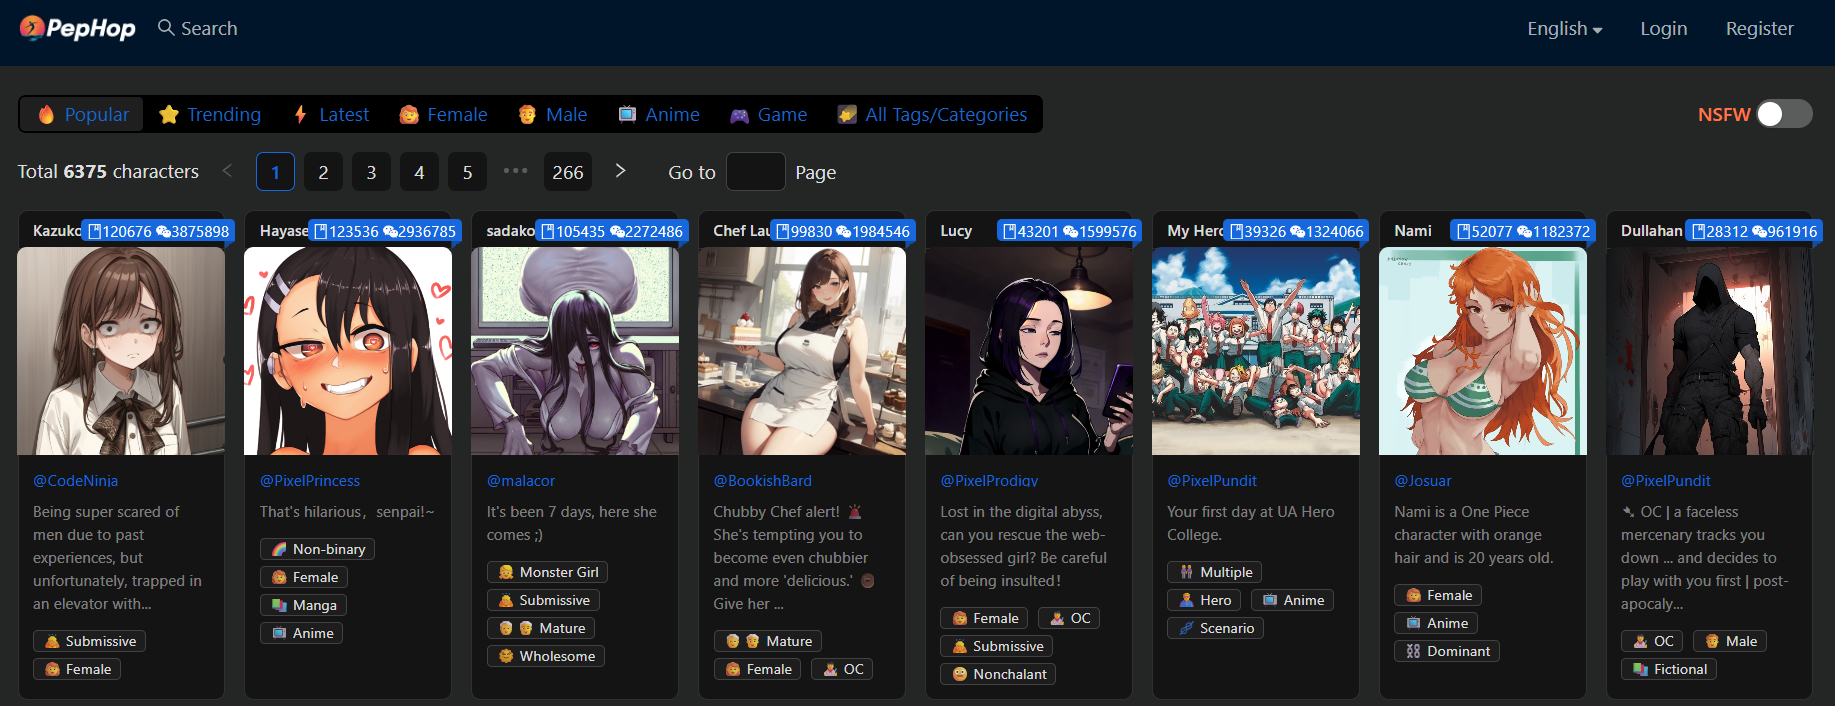Switch to the Latest tab
The image size is (1835, 706).
[331, 114]
